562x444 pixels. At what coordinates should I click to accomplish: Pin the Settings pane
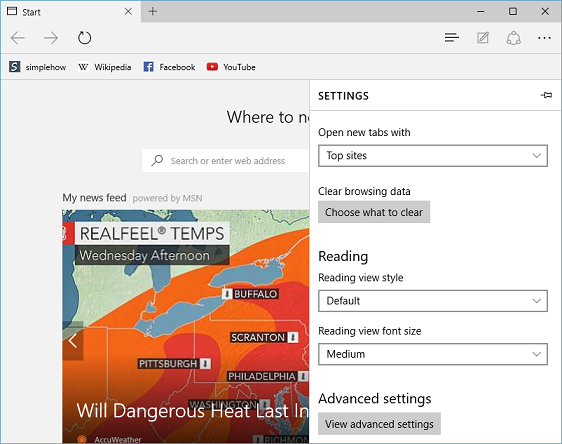point(547,95)
